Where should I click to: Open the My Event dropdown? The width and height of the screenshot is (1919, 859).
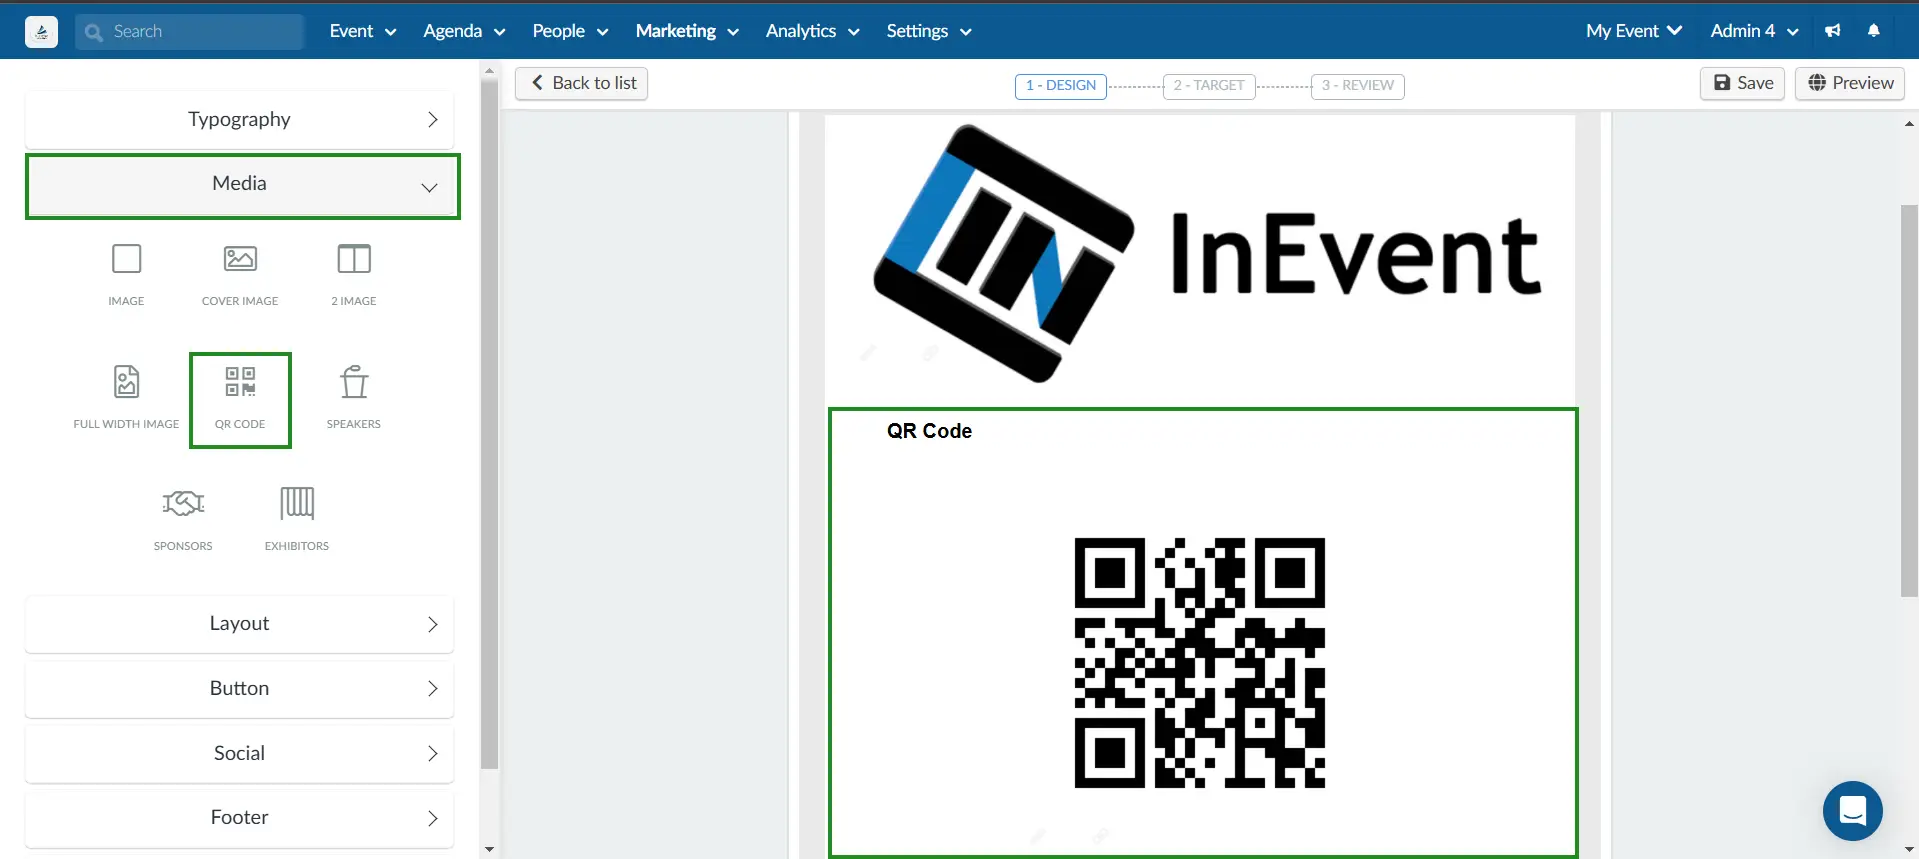tap(1633, 31)
